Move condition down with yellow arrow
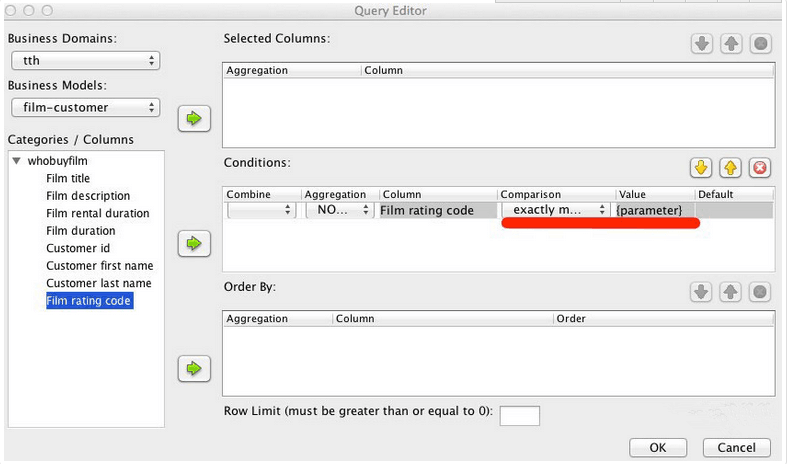The height and width of the screenshot is (464, 787). coord(701,167)
